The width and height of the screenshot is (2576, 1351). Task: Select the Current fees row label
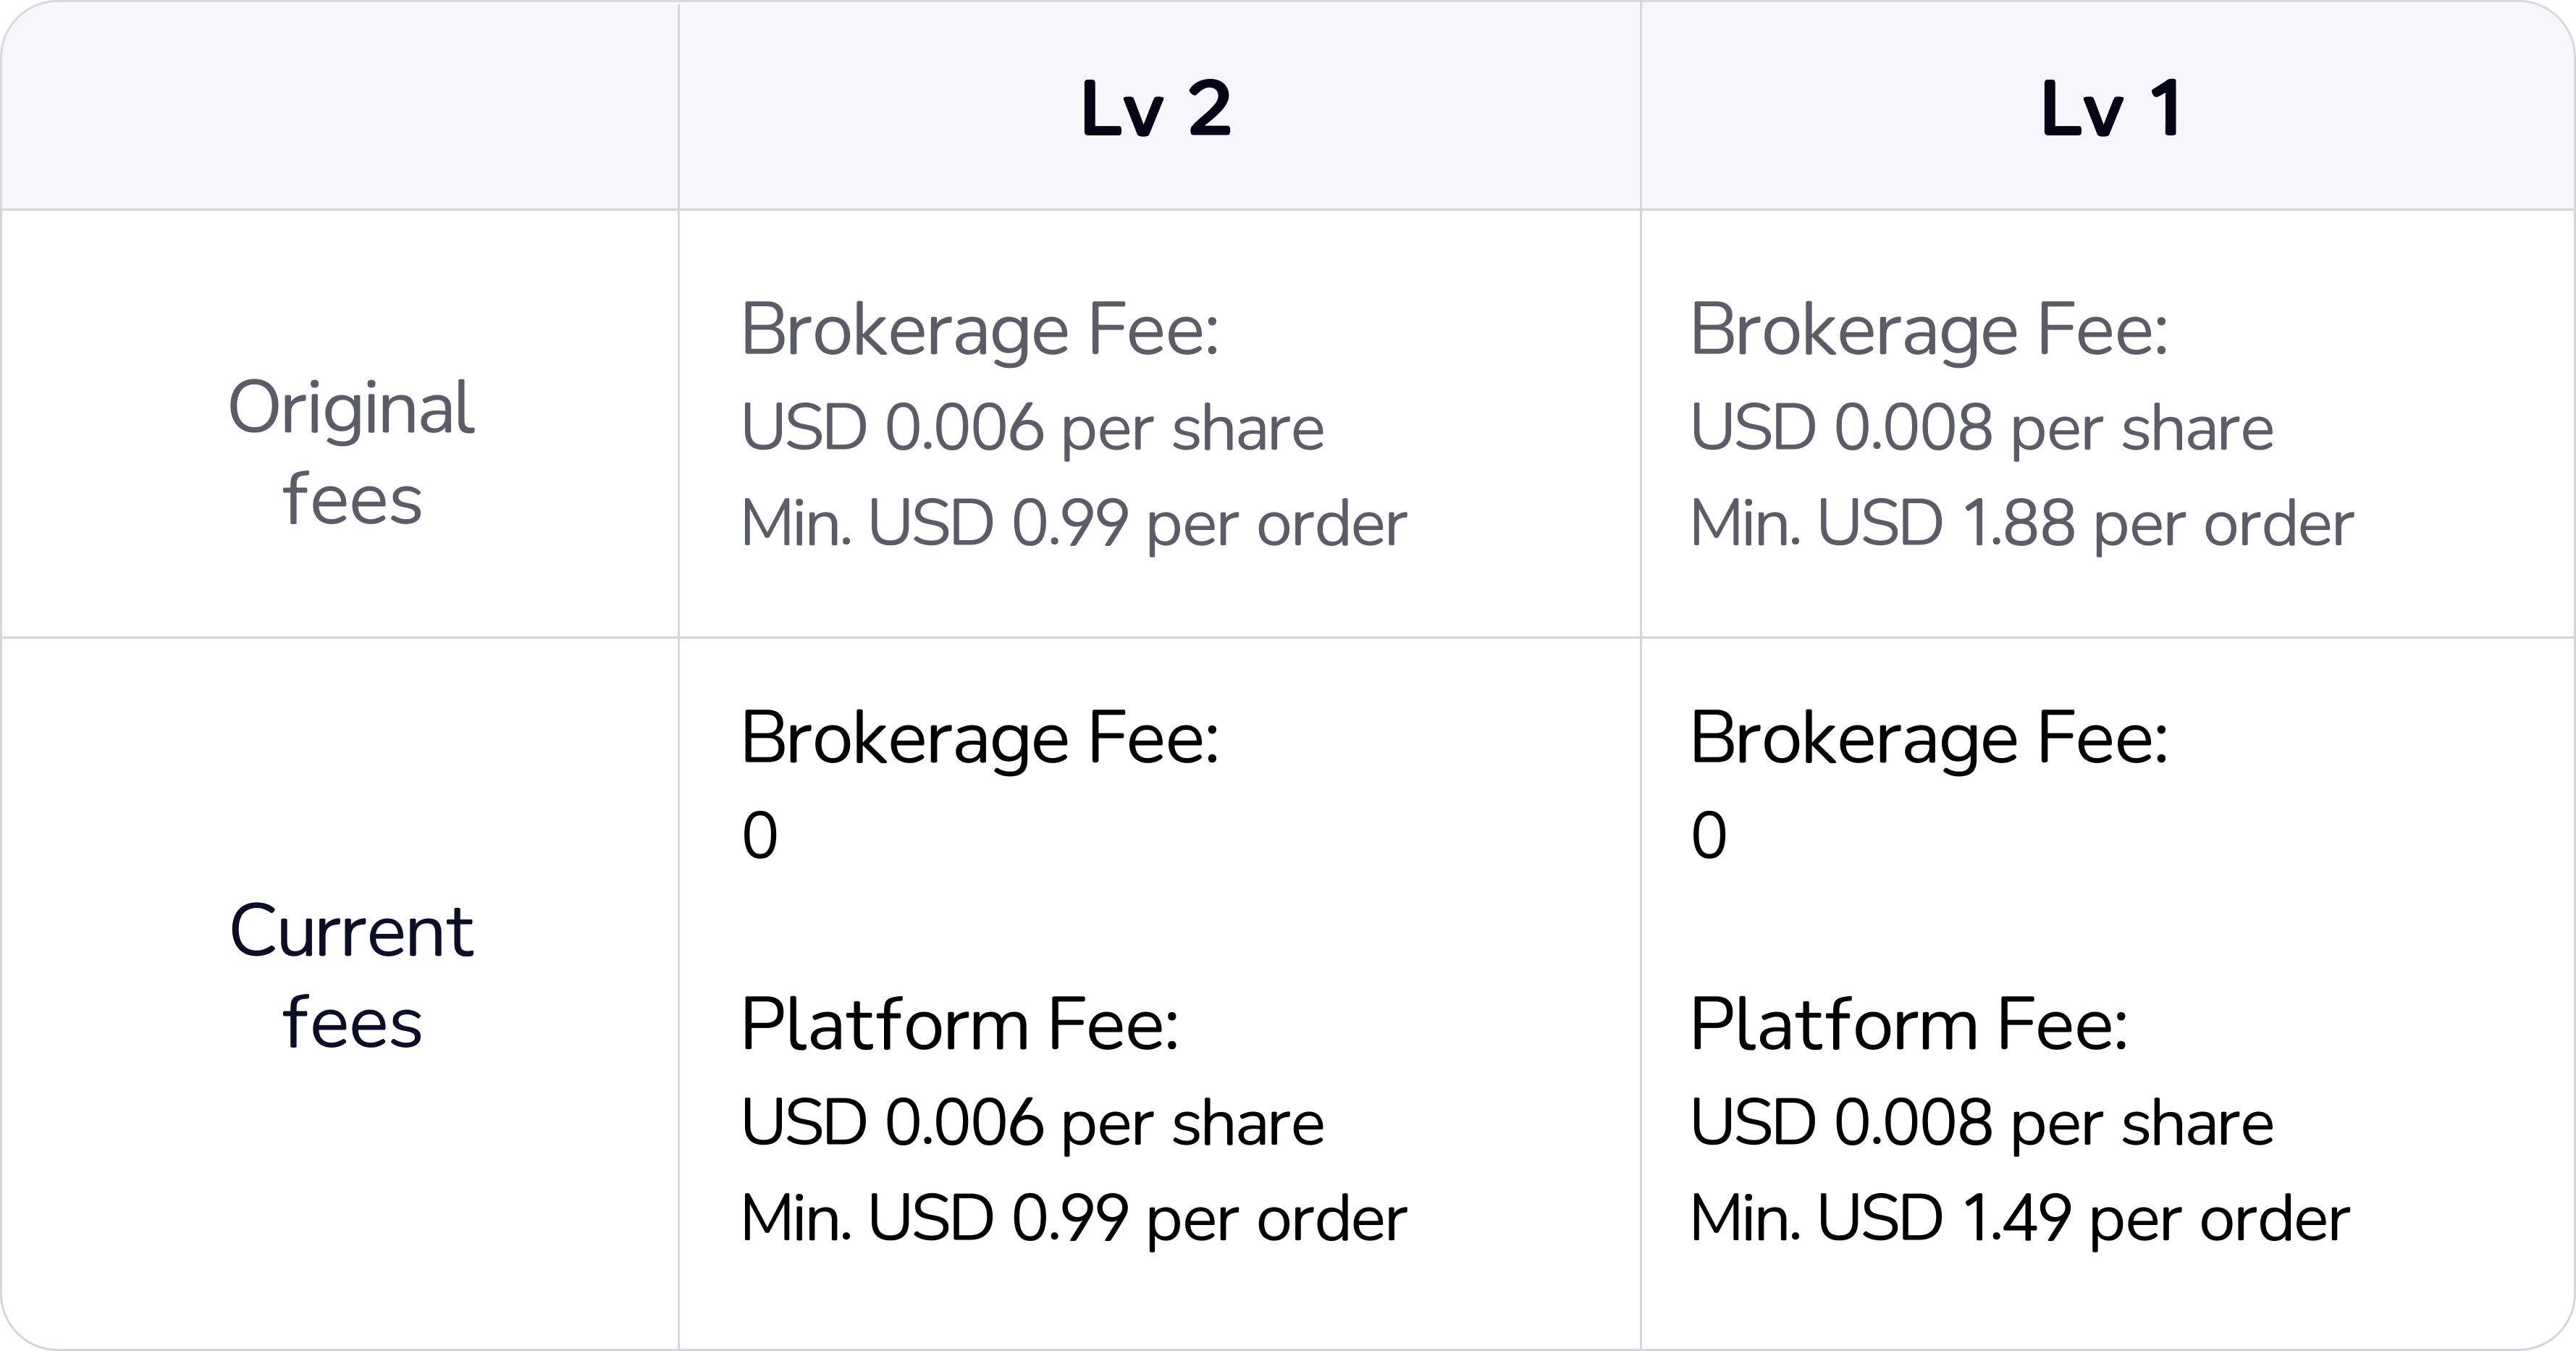point(351,976)
